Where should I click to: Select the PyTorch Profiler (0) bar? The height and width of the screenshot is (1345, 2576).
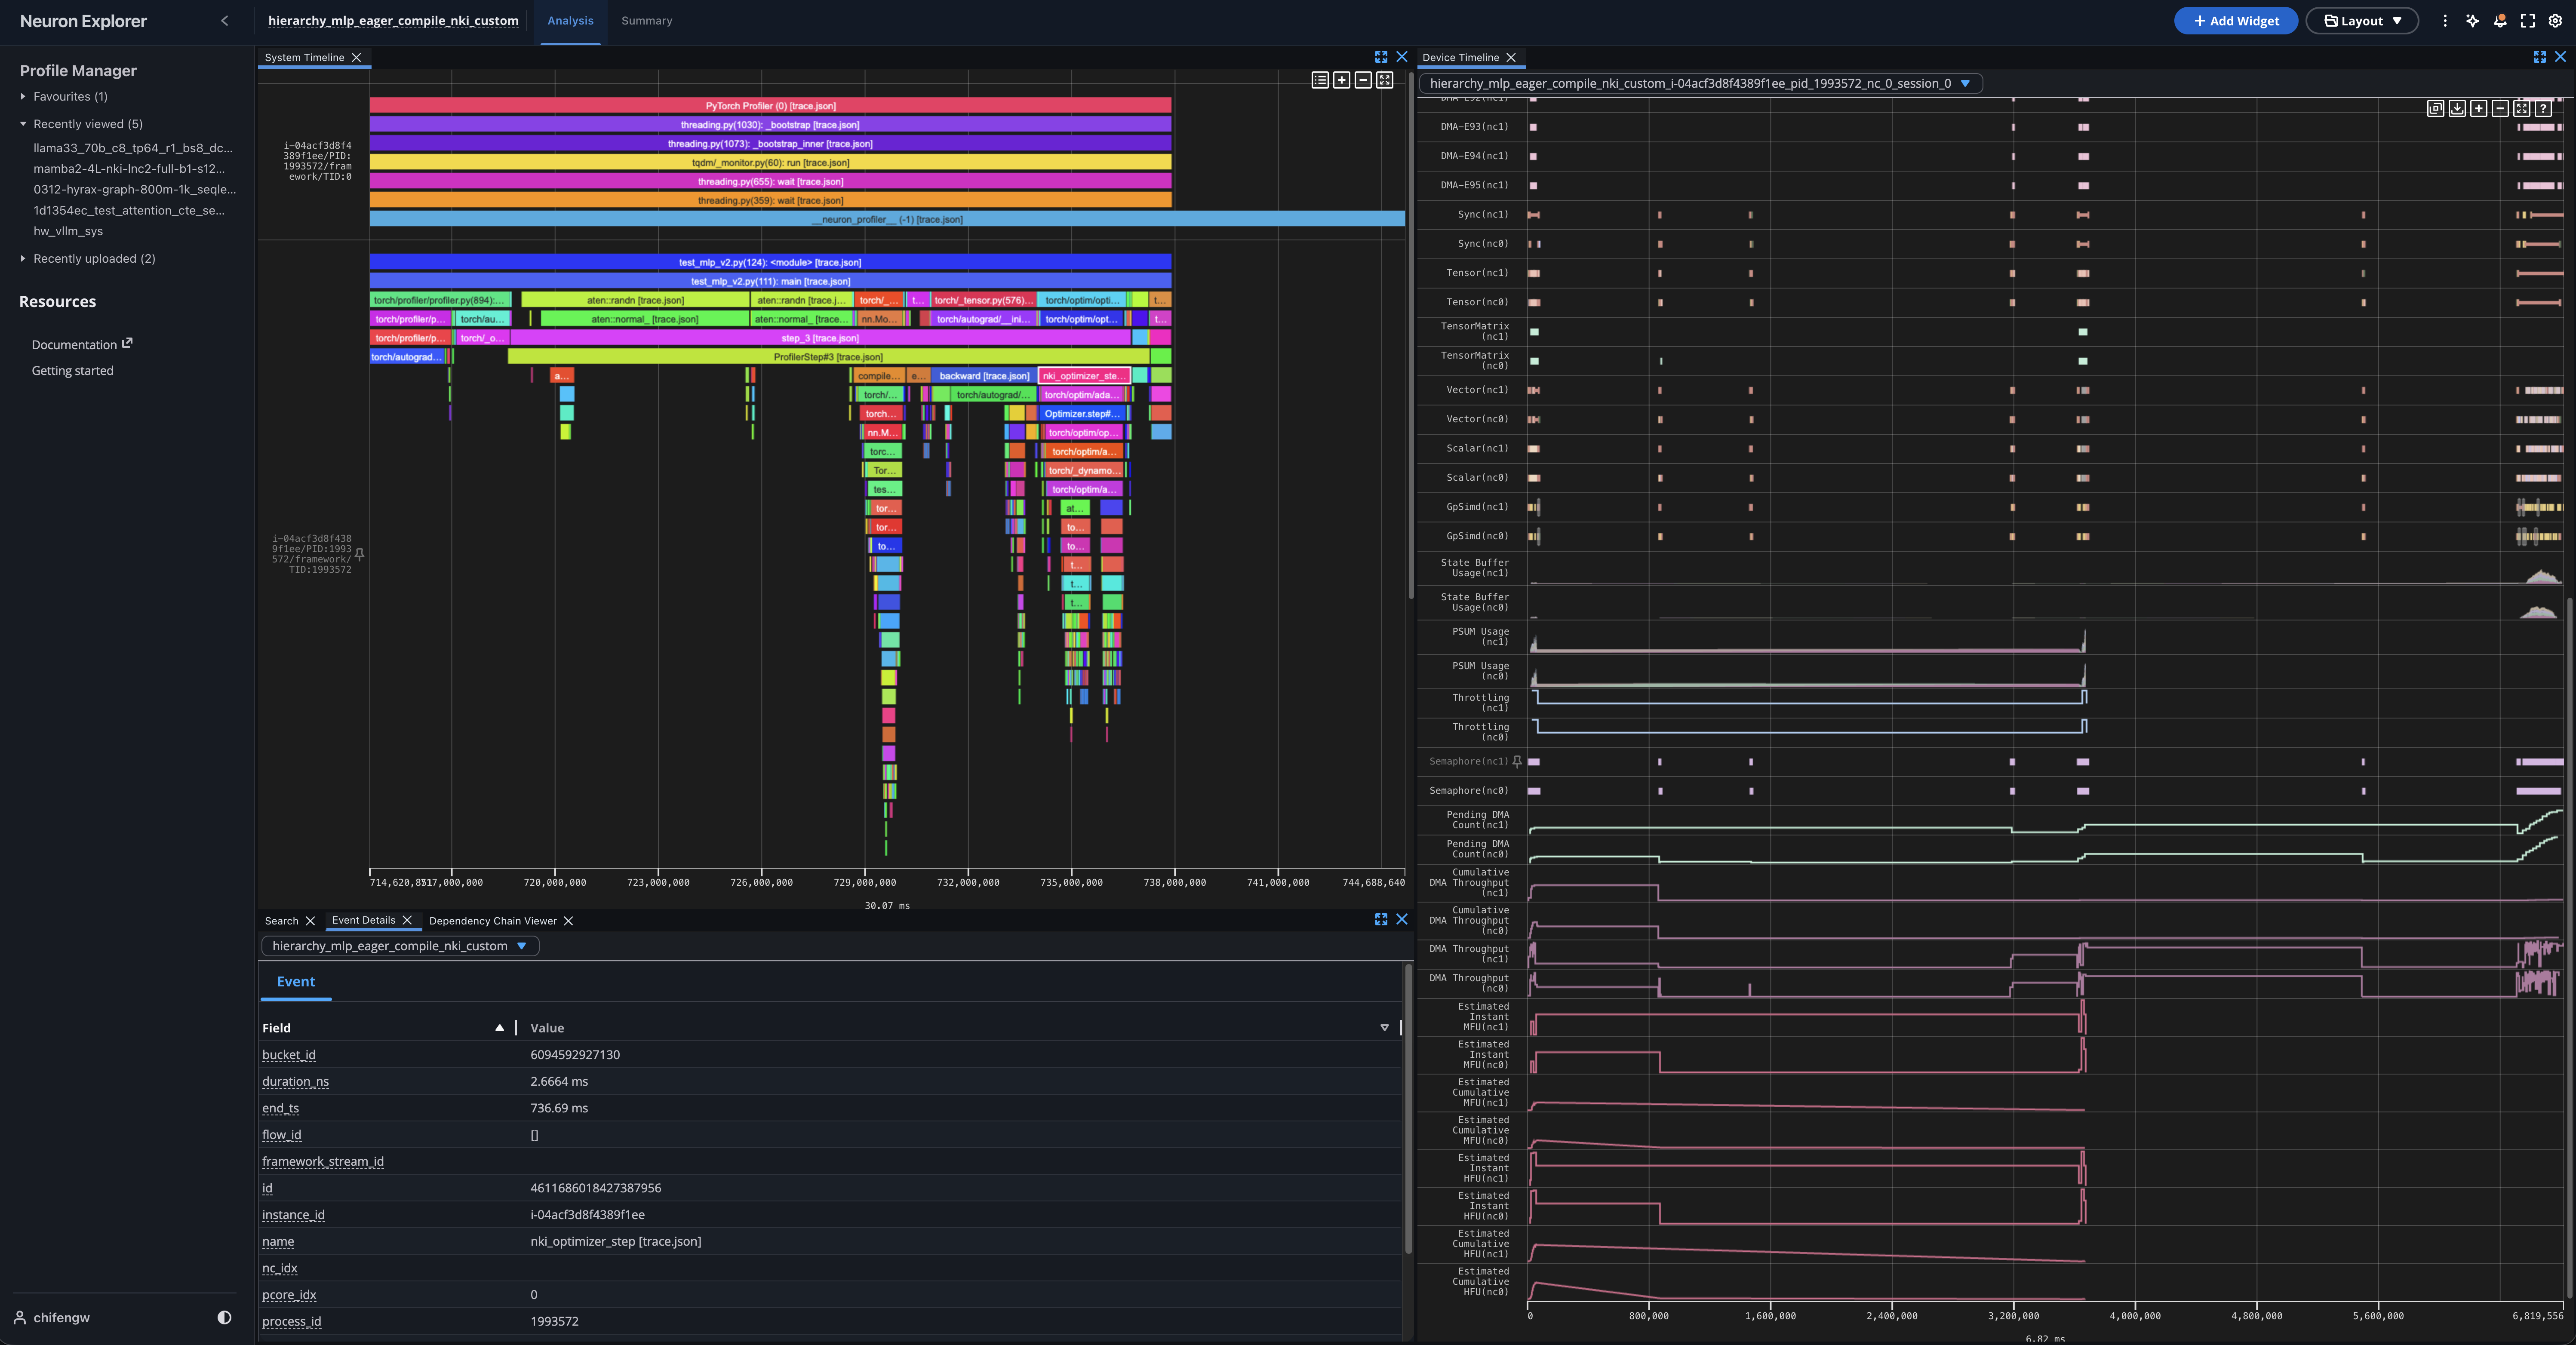770,106
